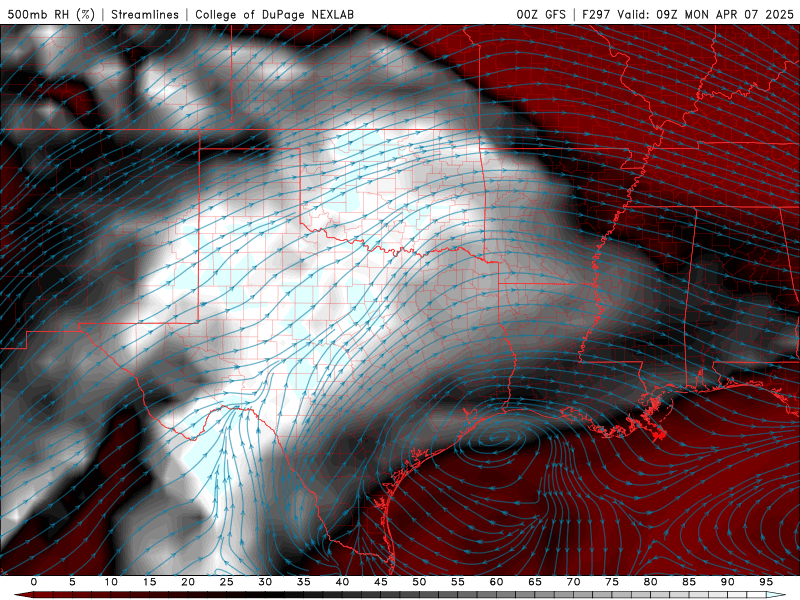
Task: Click the "60" value on the RH scale
Action: point(496,582)
